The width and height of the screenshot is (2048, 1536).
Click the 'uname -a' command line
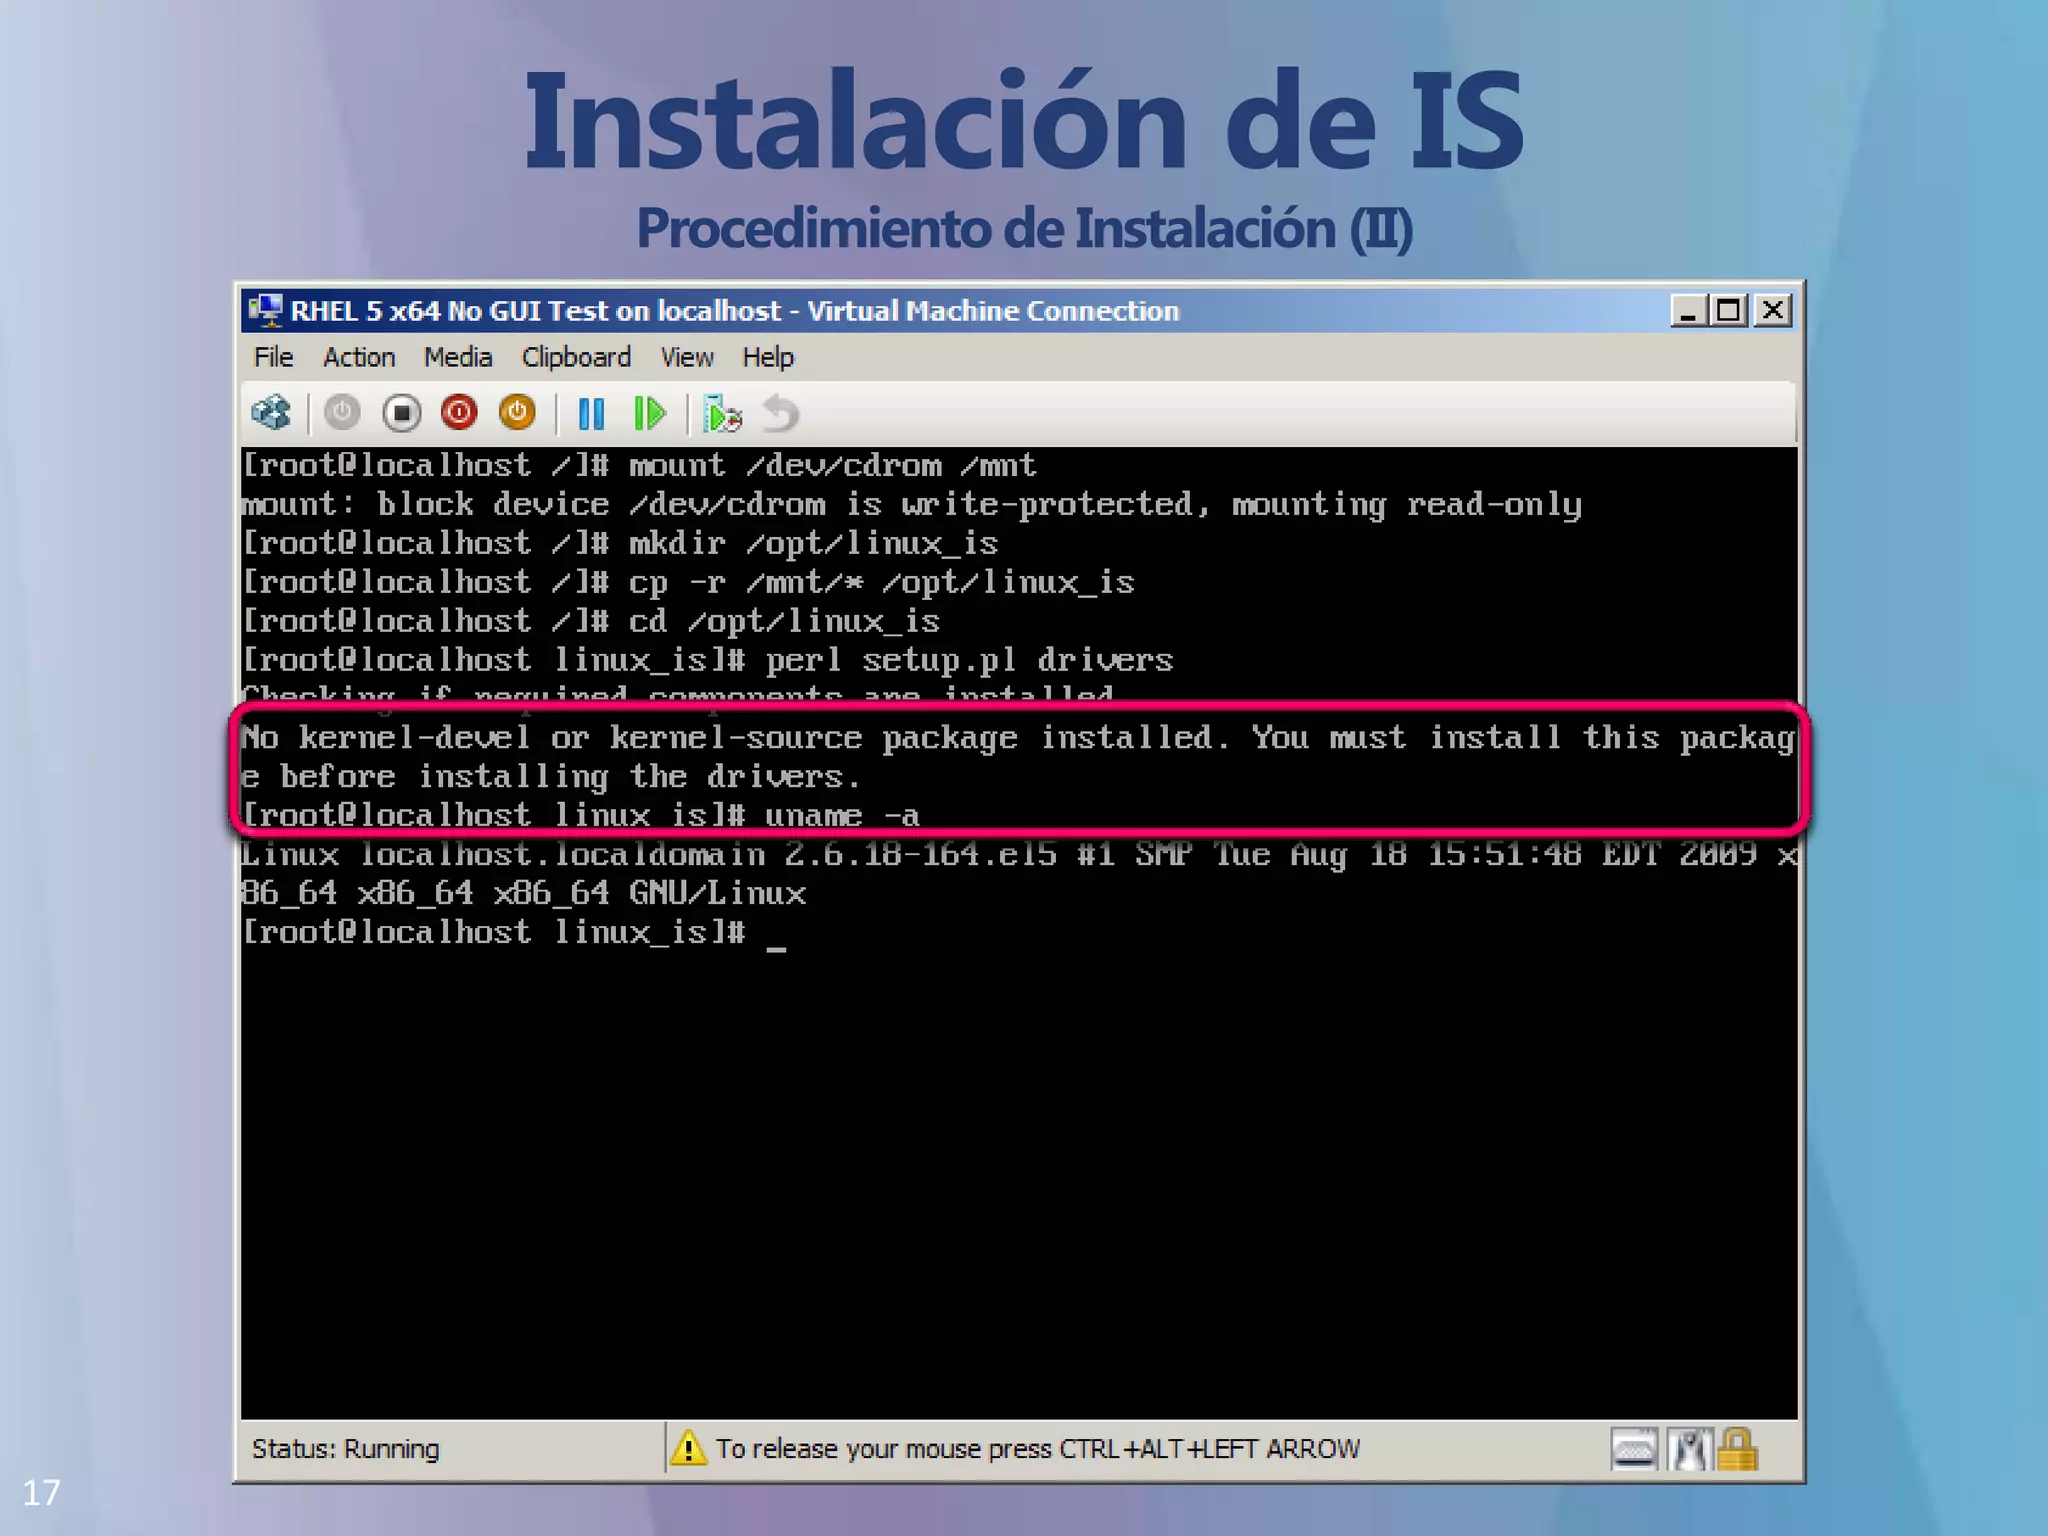[580, 815]
